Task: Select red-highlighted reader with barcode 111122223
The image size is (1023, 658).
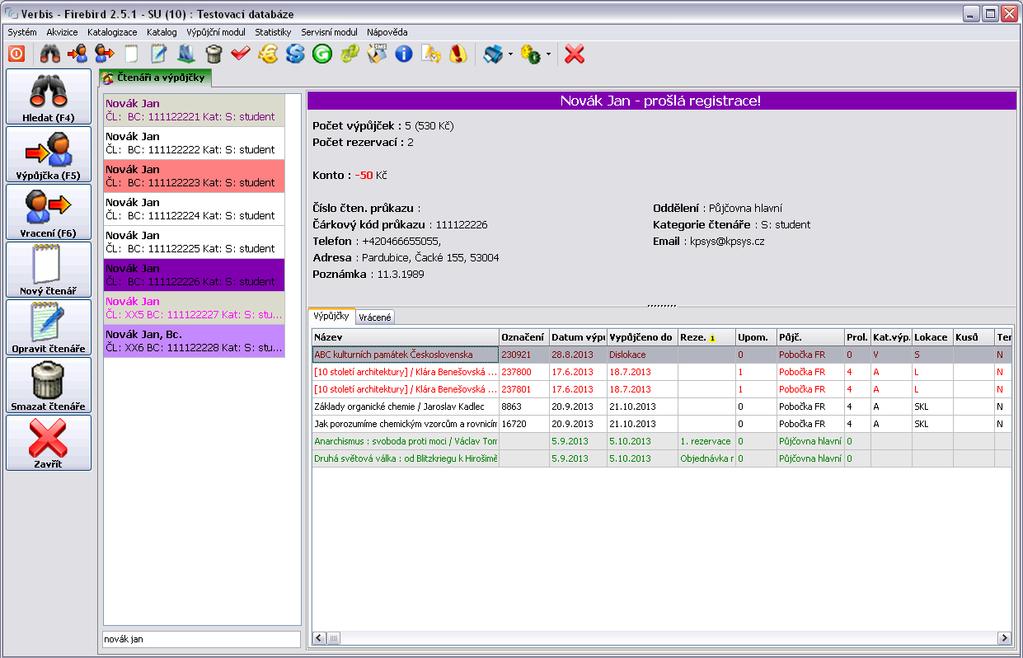Action: point(194,176)
